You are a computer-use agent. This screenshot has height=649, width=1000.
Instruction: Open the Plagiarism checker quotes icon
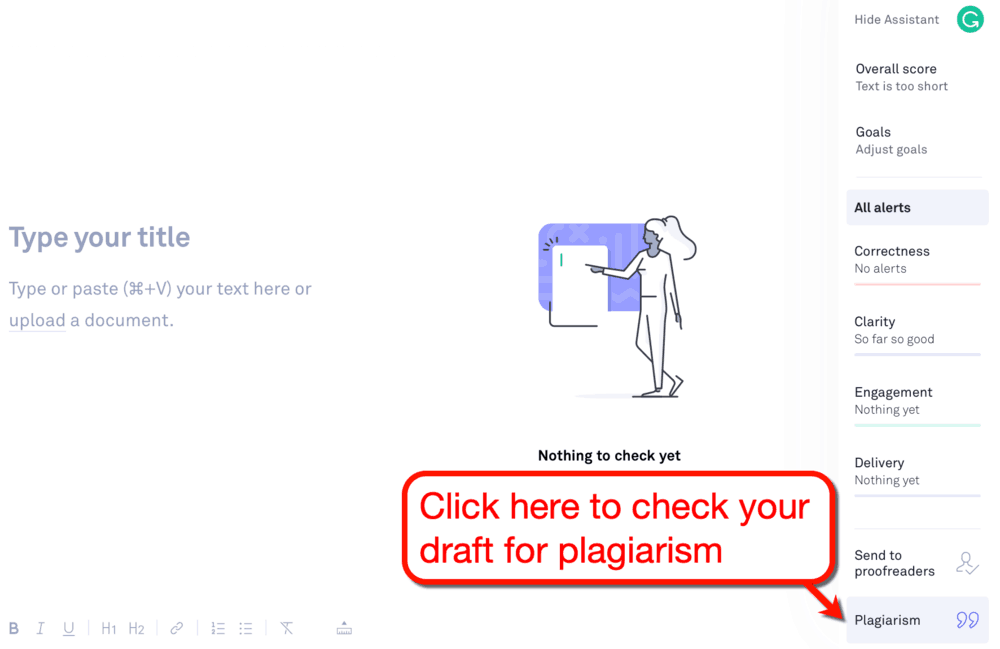(x=966, y=620)
